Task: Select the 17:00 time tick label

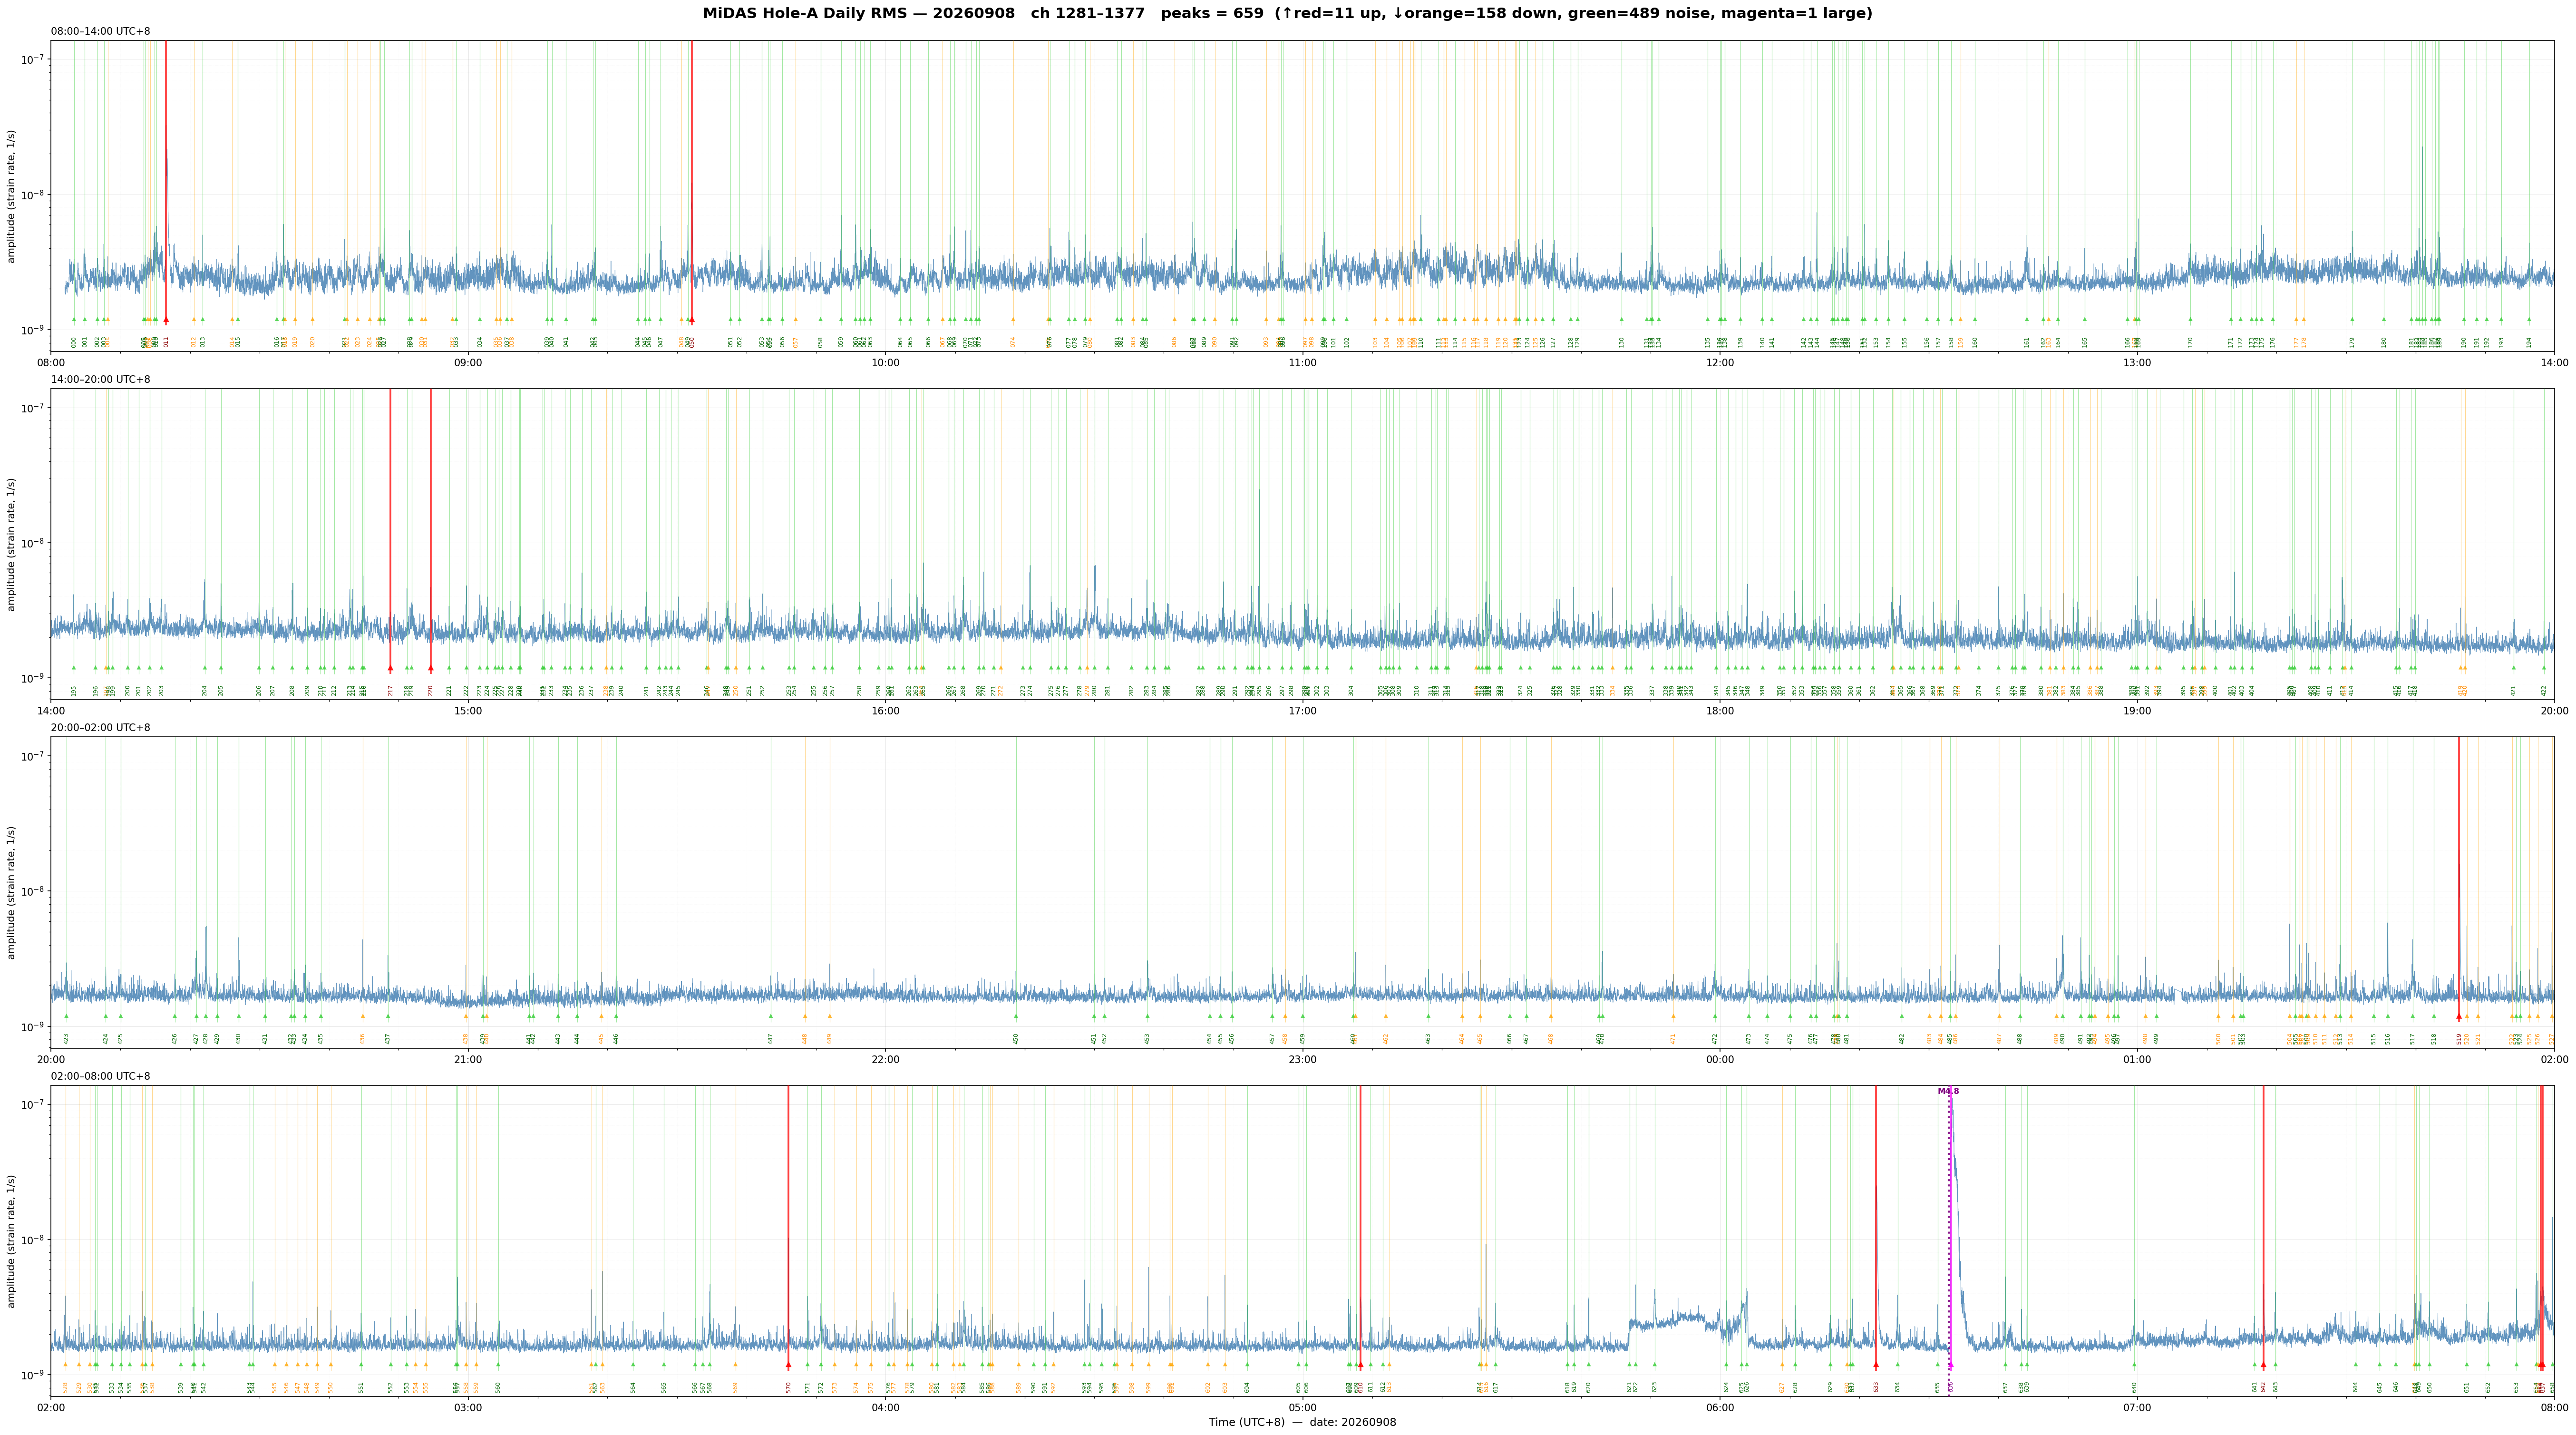Action: (x=1302, y=711)
